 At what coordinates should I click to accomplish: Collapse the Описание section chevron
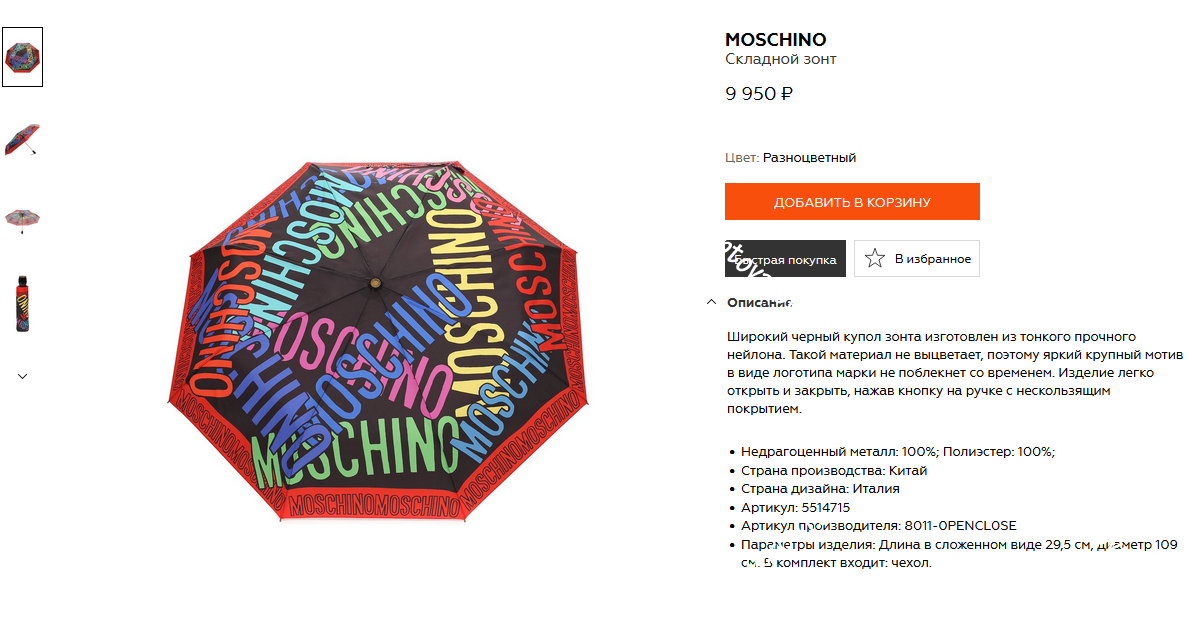pos(711,302)
